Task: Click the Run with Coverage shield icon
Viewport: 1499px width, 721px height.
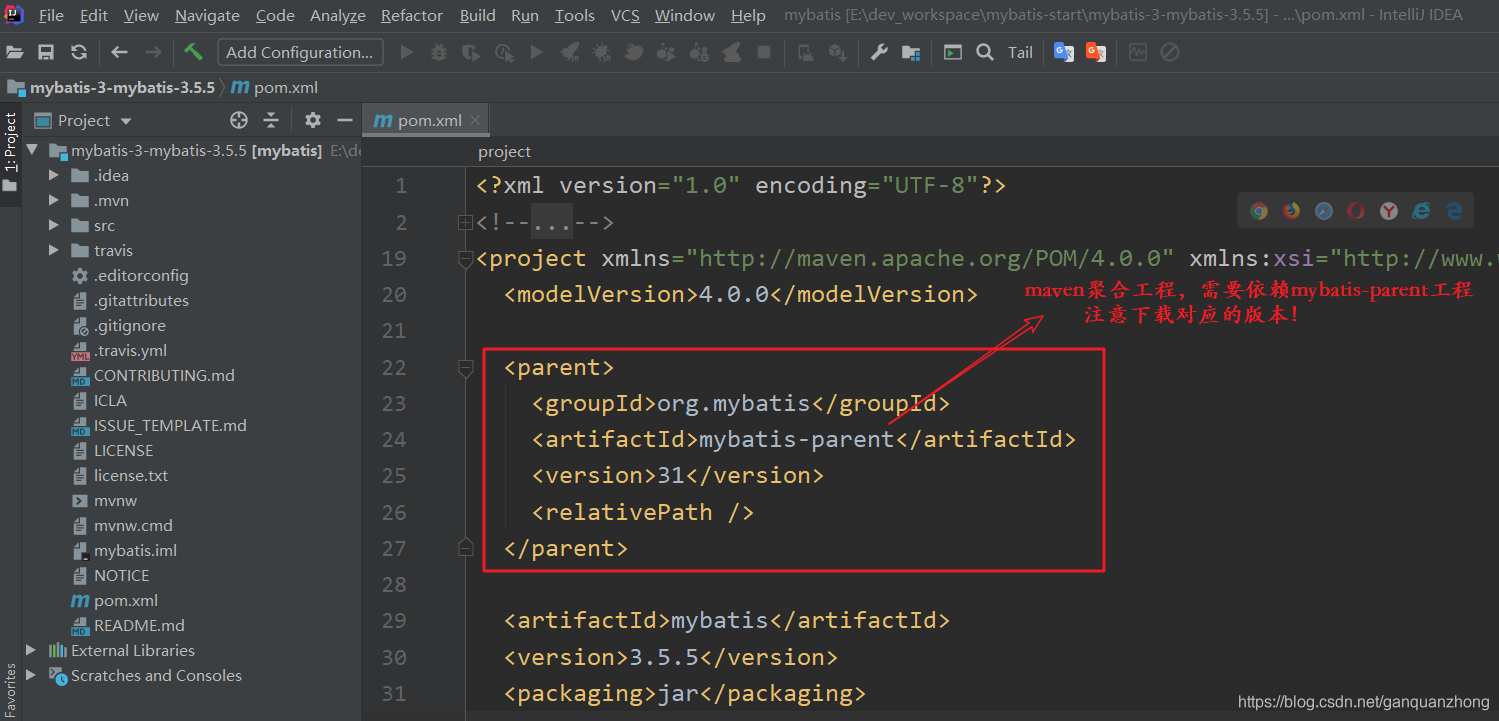Action: pos(471,52)
